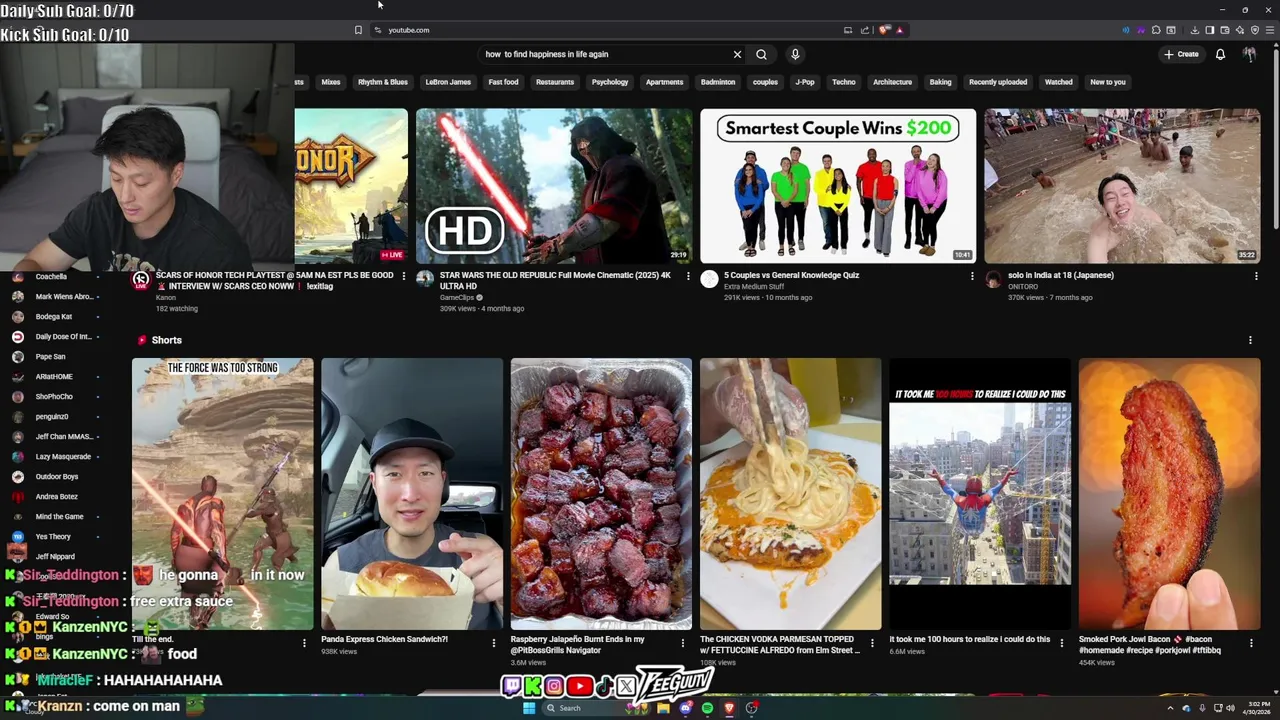
Task: Open the taskbar clock showing 3:02 PM
Action: tap(1254, 708)
